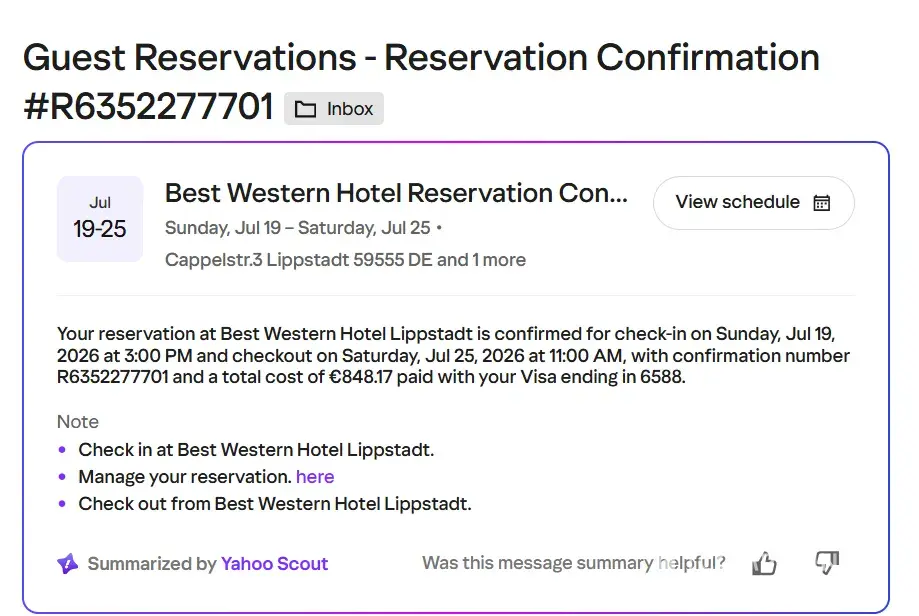Click the reservation summary paragraph

click(x=453, y=355)
